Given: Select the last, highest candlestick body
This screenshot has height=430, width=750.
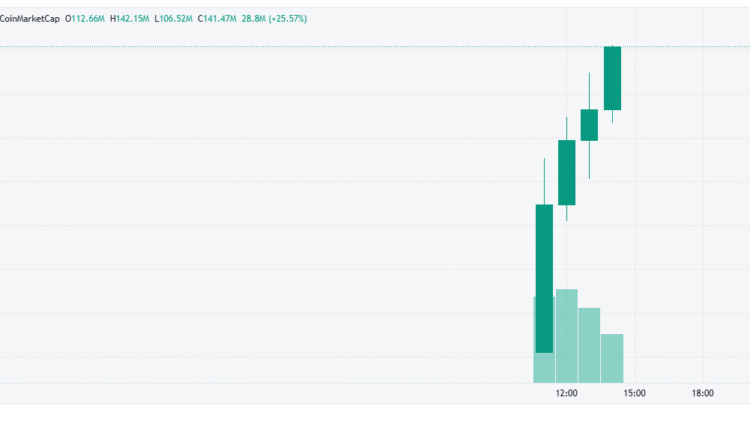Looking at the screenshot, I should click(x=612, y=78).
